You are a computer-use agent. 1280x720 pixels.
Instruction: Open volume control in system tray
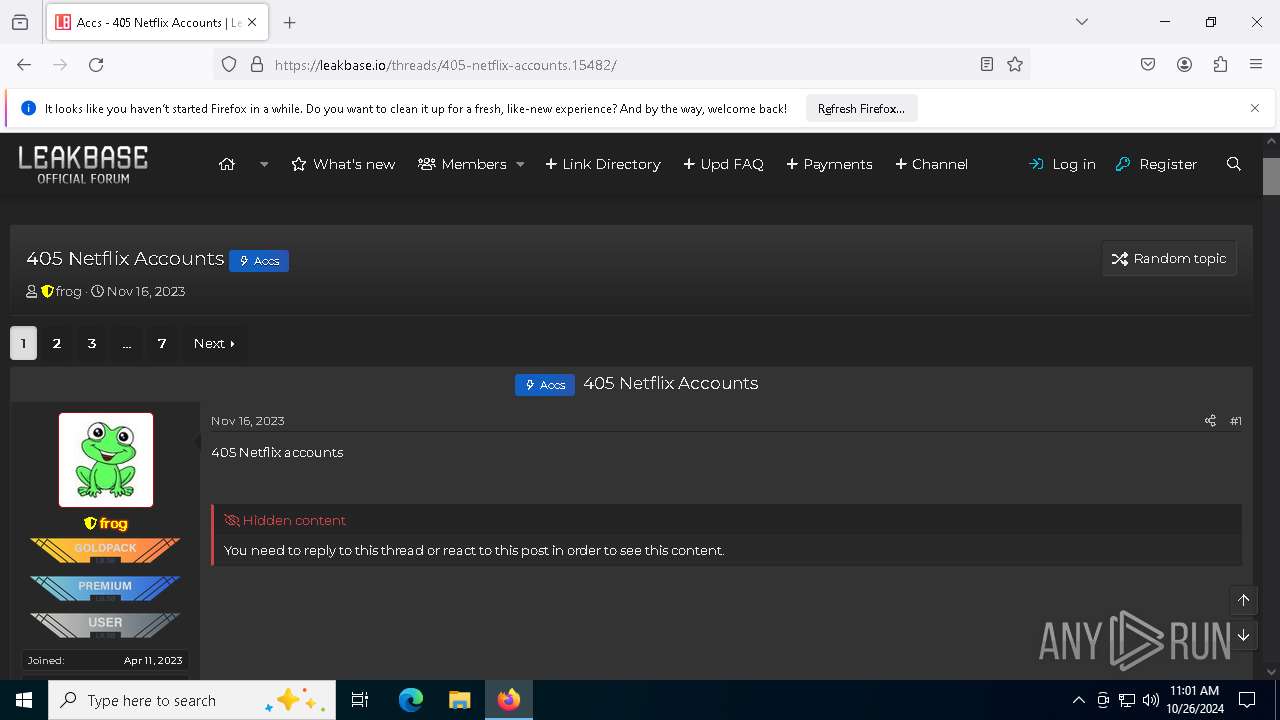pyautogui.click(x=1151, y=700)
